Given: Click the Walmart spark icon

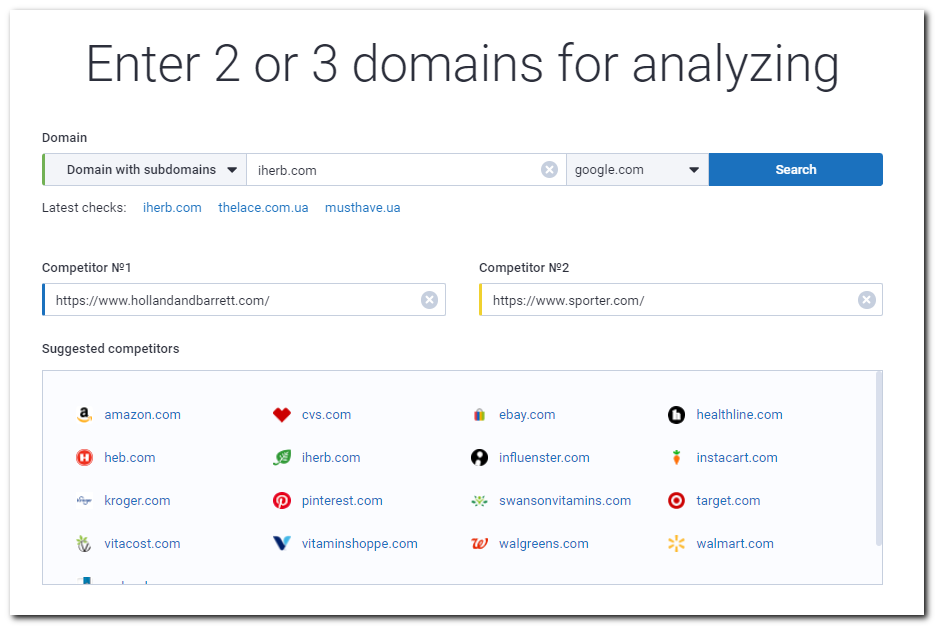Looking at the screenshot, I should click(x=676, y=543).
